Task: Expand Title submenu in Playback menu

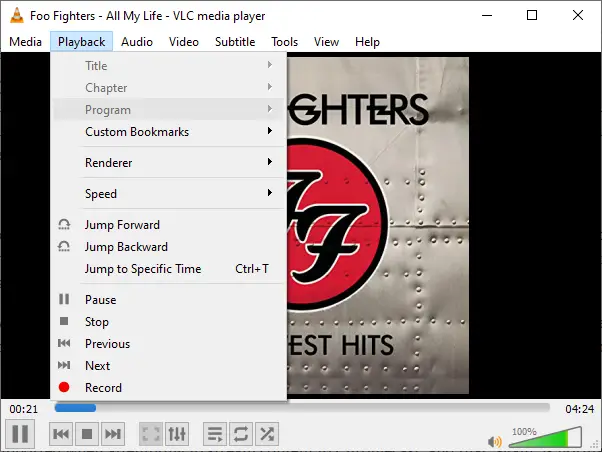Action: 168,66
